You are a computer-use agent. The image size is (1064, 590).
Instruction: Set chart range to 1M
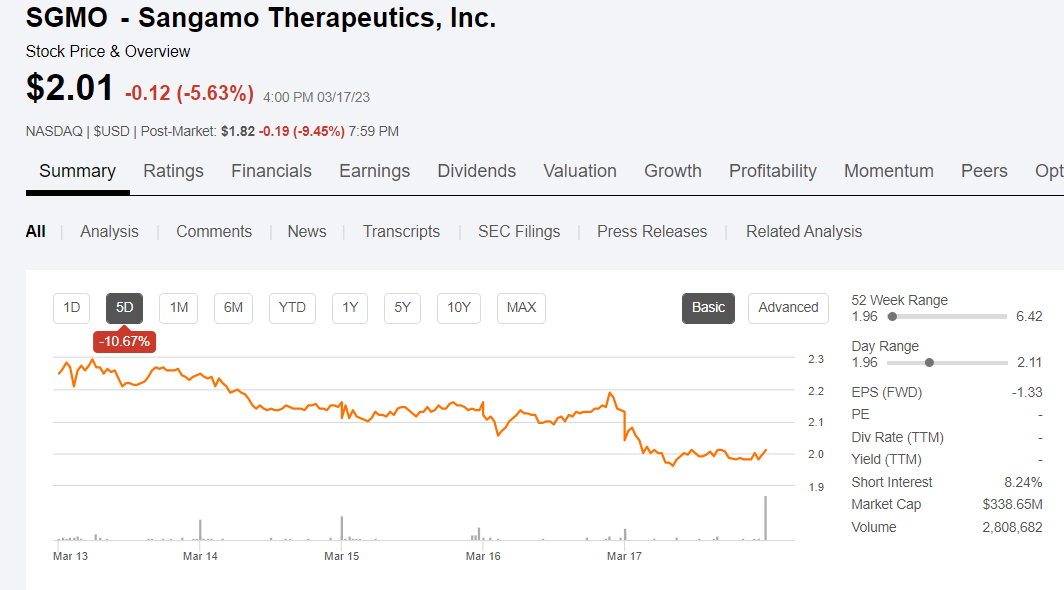(179, 308)
